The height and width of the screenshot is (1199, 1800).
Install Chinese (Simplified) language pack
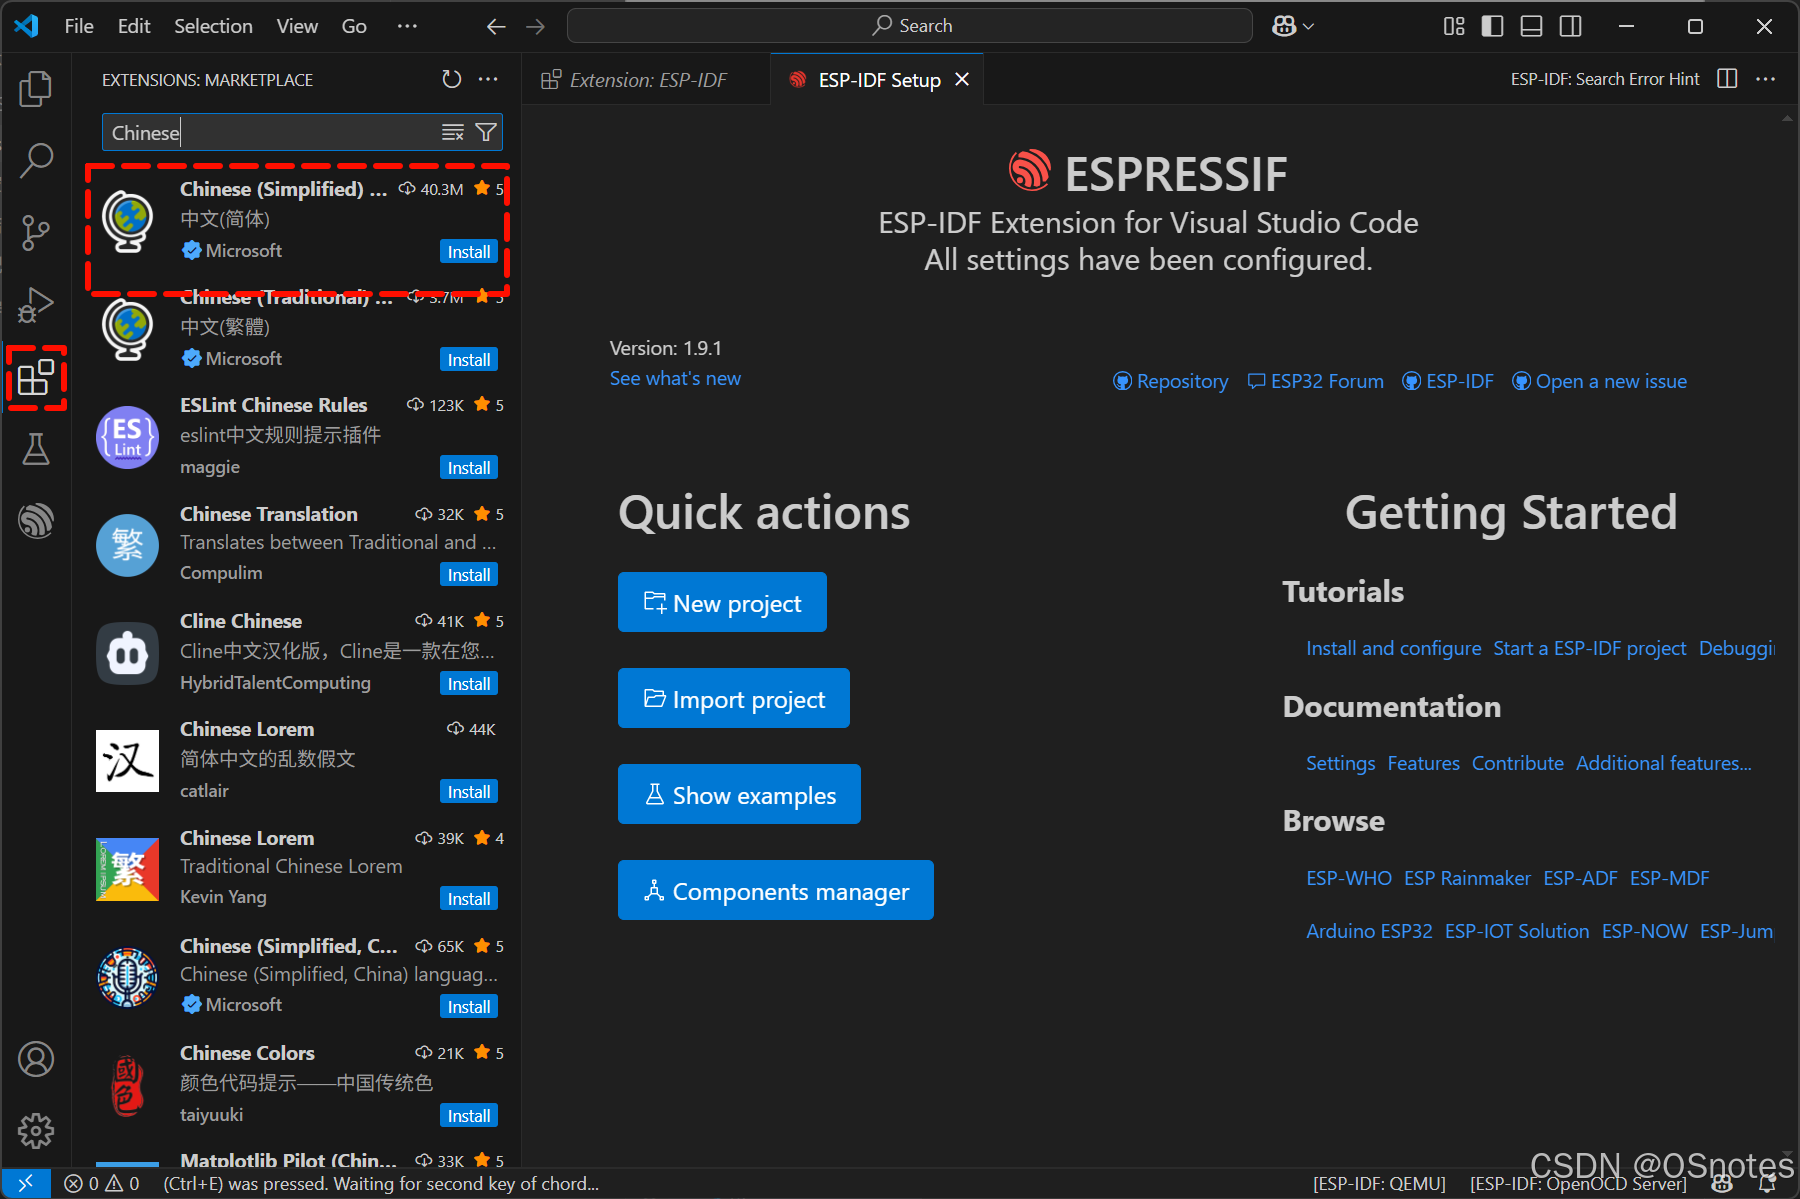click(469, 252)
